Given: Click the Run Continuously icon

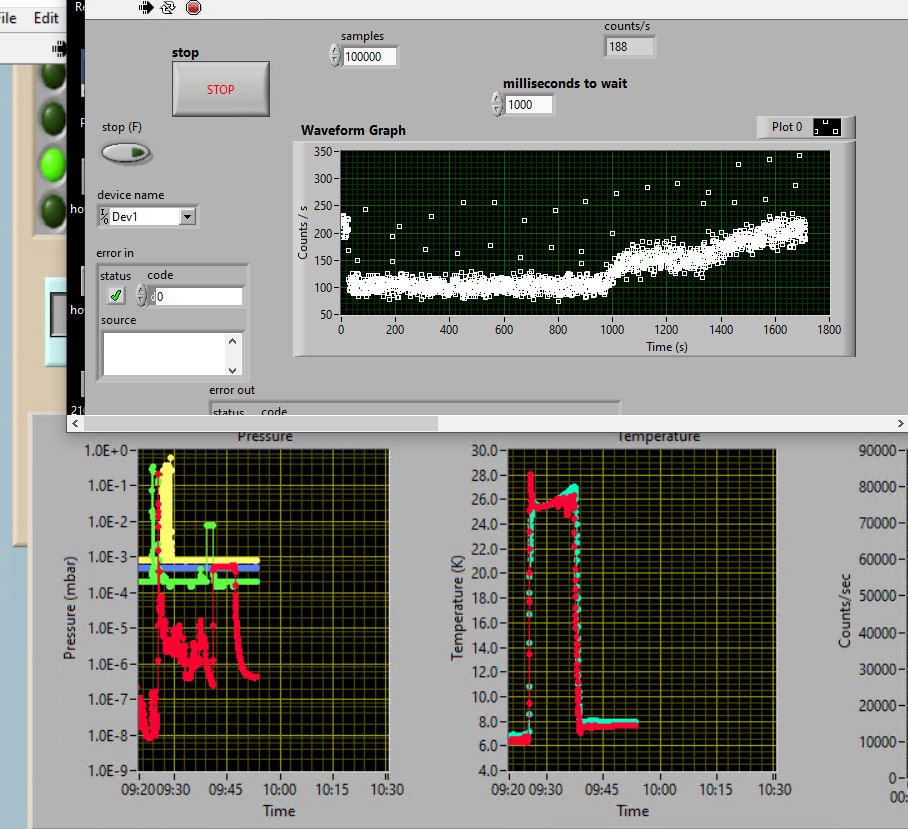Looking at the screenshot, I should (168, 8).
